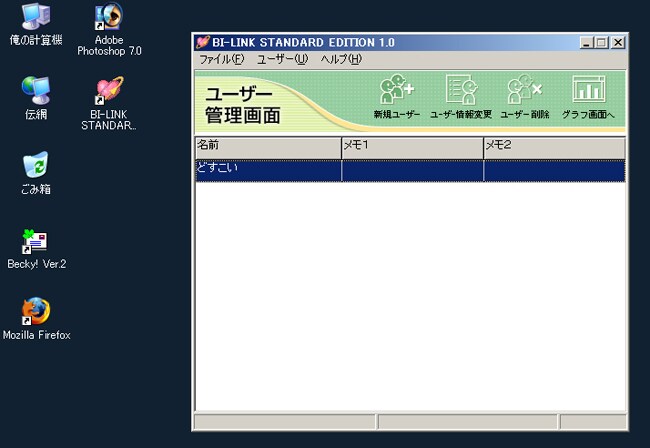Click メモ1 cell of どすこい row

pyautogui.click(x=412, y=171)
